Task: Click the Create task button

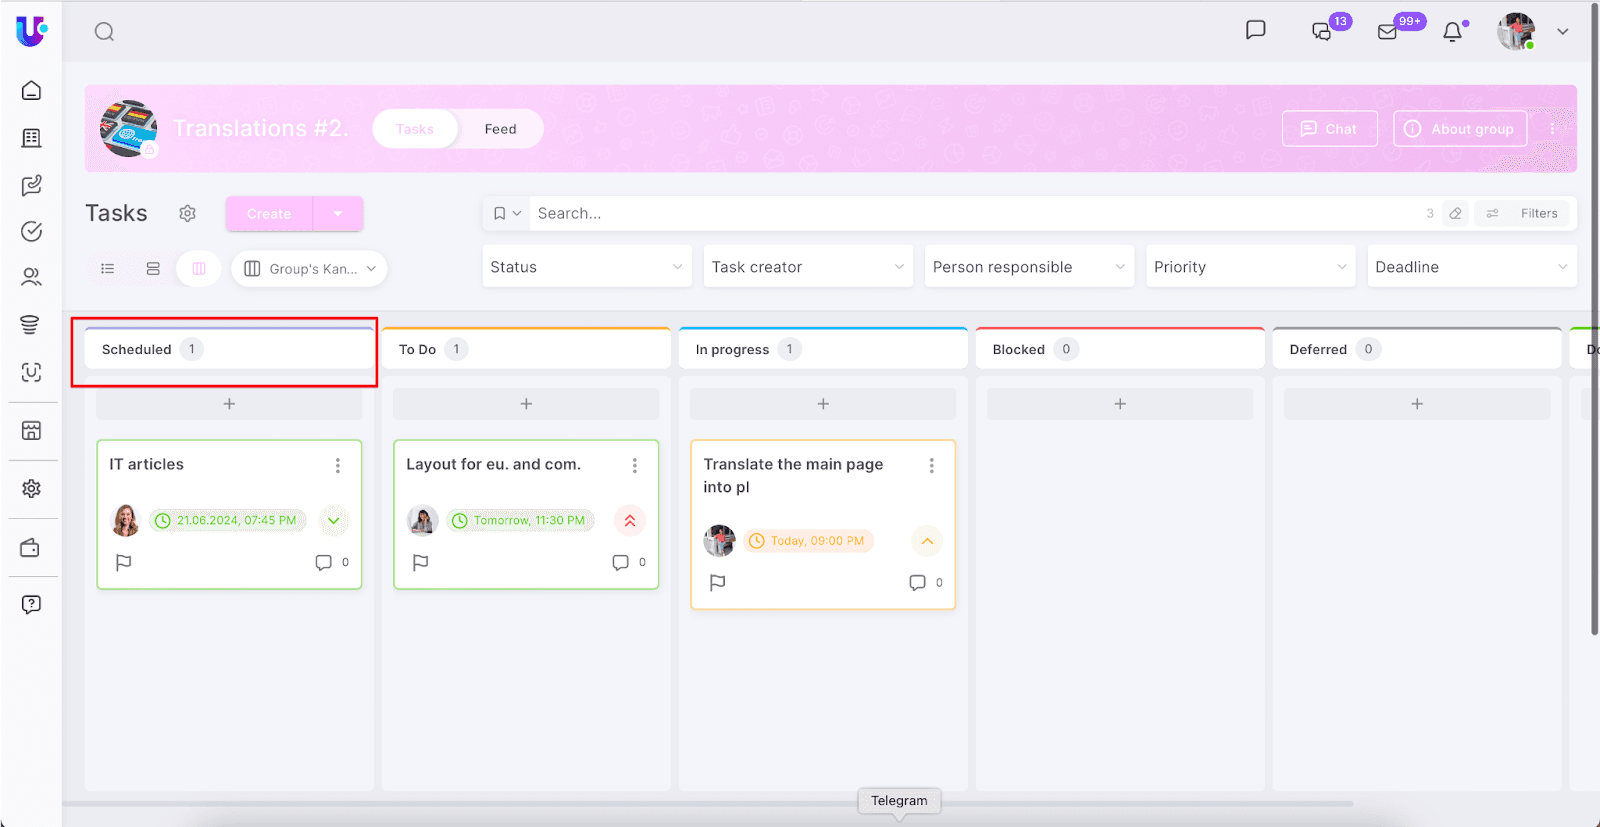Action: 269,214
